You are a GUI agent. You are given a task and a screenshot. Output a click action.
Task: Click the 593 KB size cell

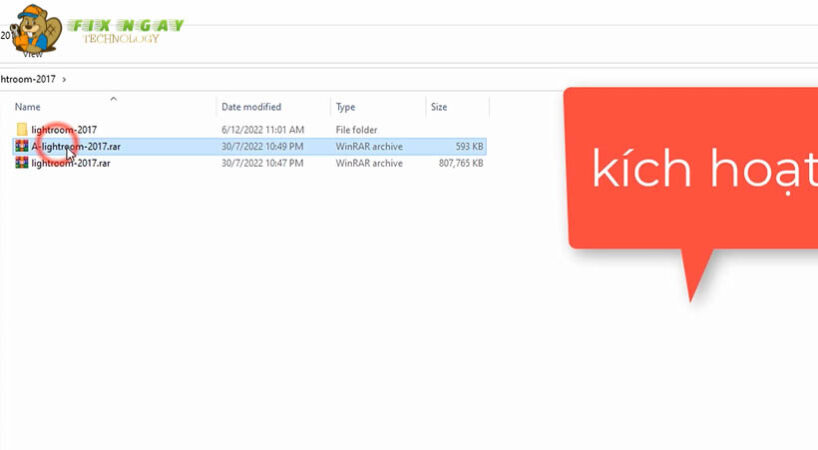(x=468, y=146)
